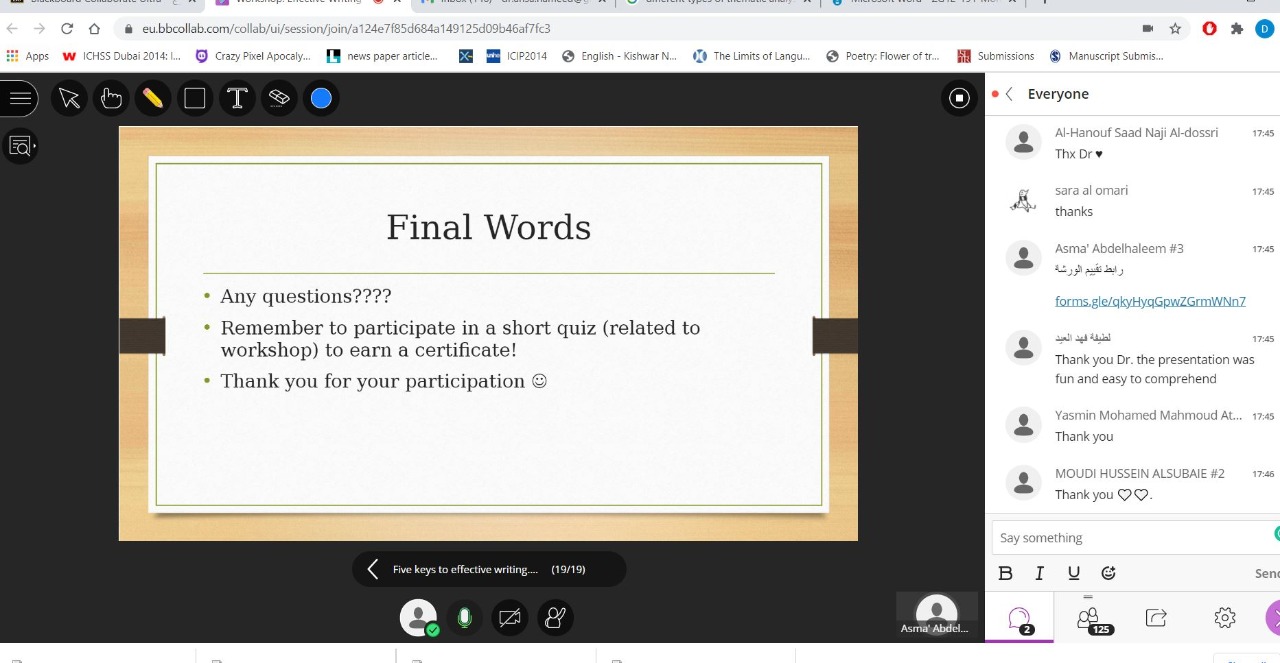Stop sharing with the stop button

click(959, 98)
